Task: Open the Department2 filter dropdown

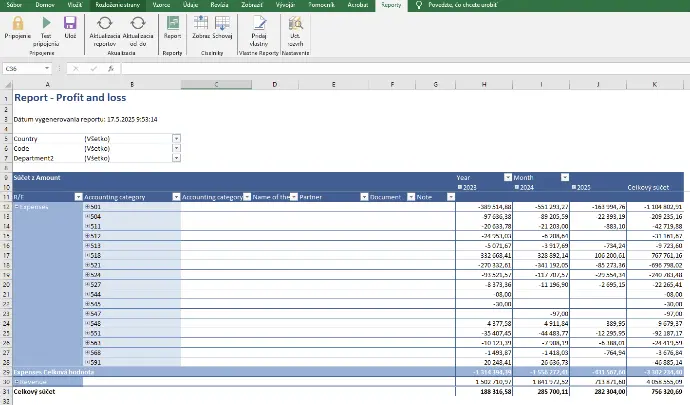Action: pyautogui.click(x=176, y=158)
